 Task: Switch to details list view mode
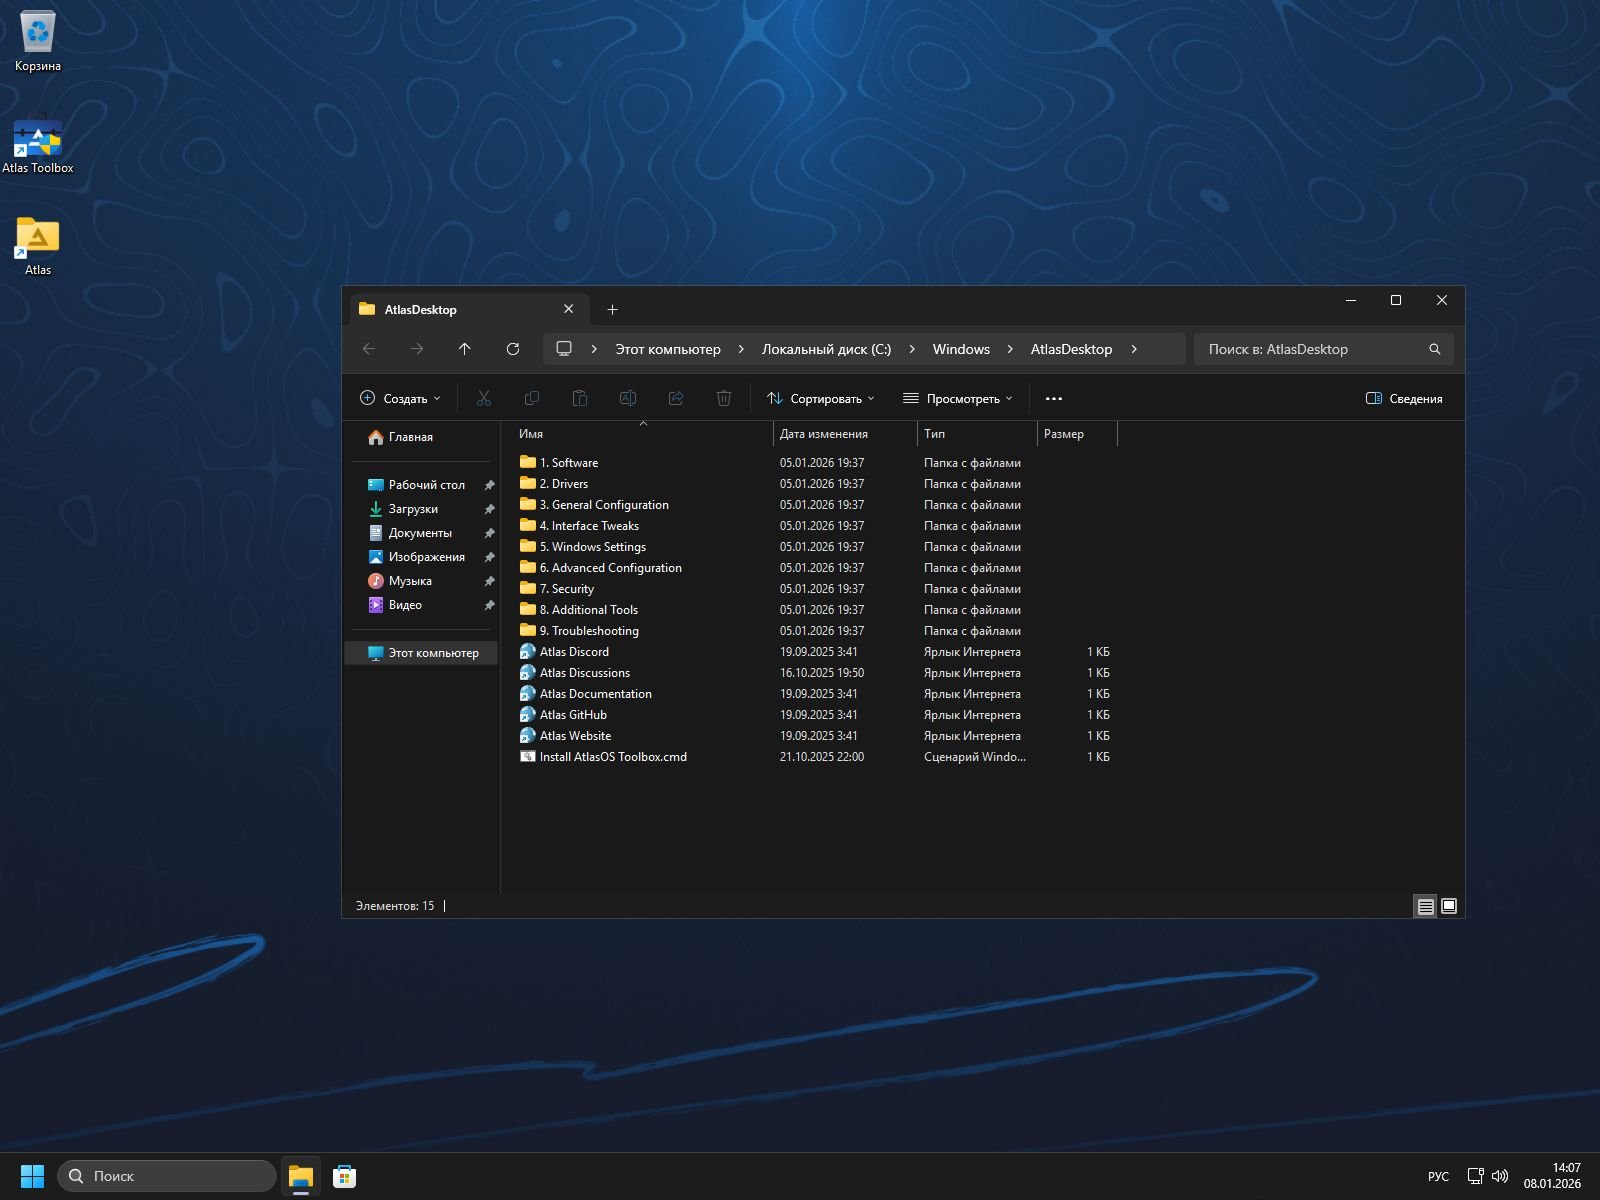pyautogui.click(x=1425, y=906)
